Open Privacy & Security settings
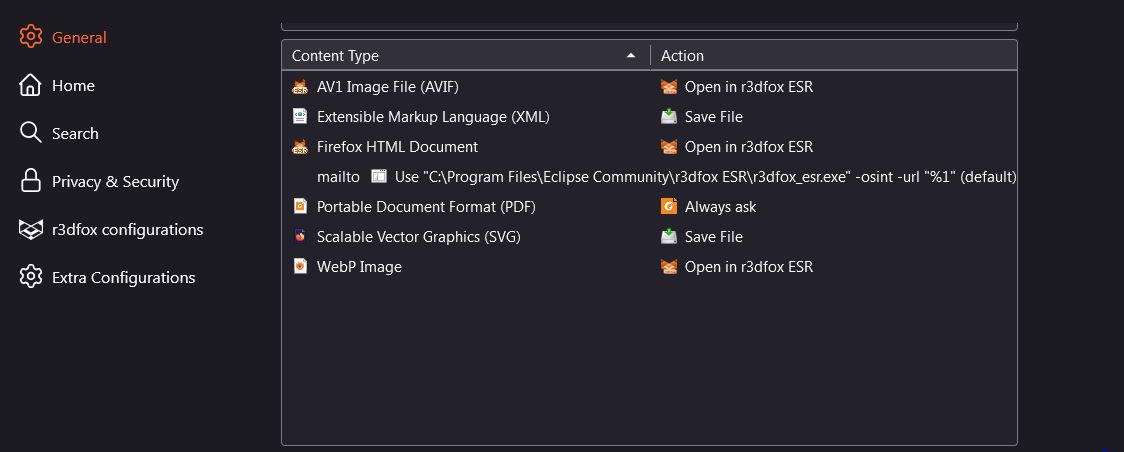1124x452 pixels. (x=99, y=181)
